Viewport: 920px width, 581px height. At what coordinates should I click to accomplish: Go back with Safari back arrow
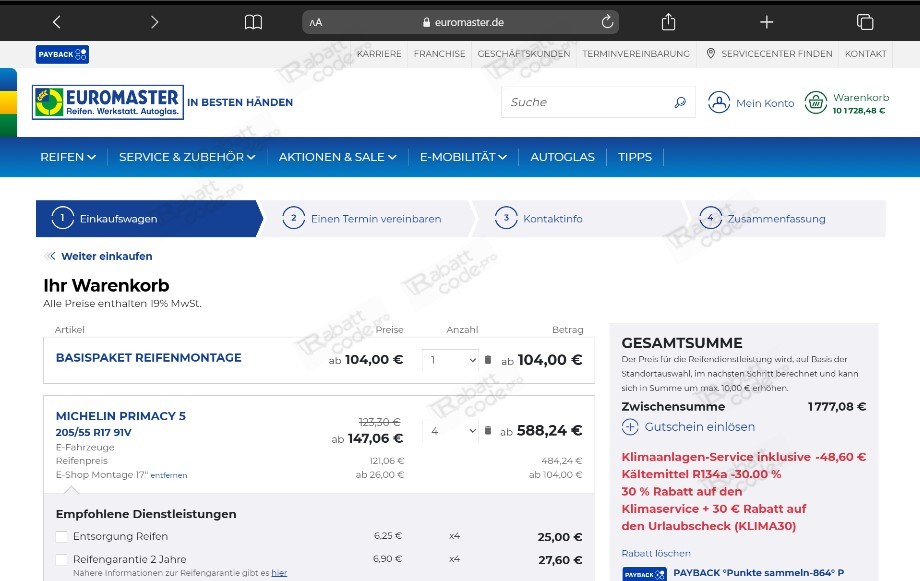coord(56,22)
